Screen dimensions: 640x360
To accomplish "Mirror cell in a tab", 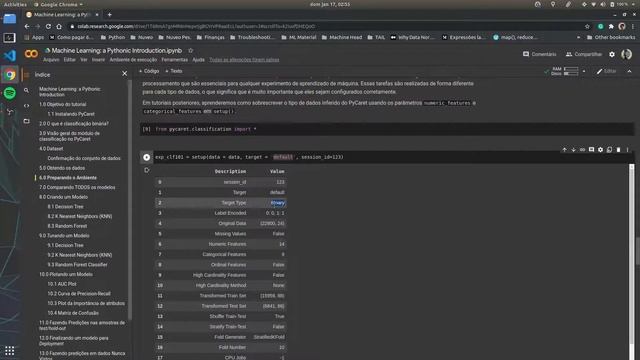I will (x=609, y=150).
